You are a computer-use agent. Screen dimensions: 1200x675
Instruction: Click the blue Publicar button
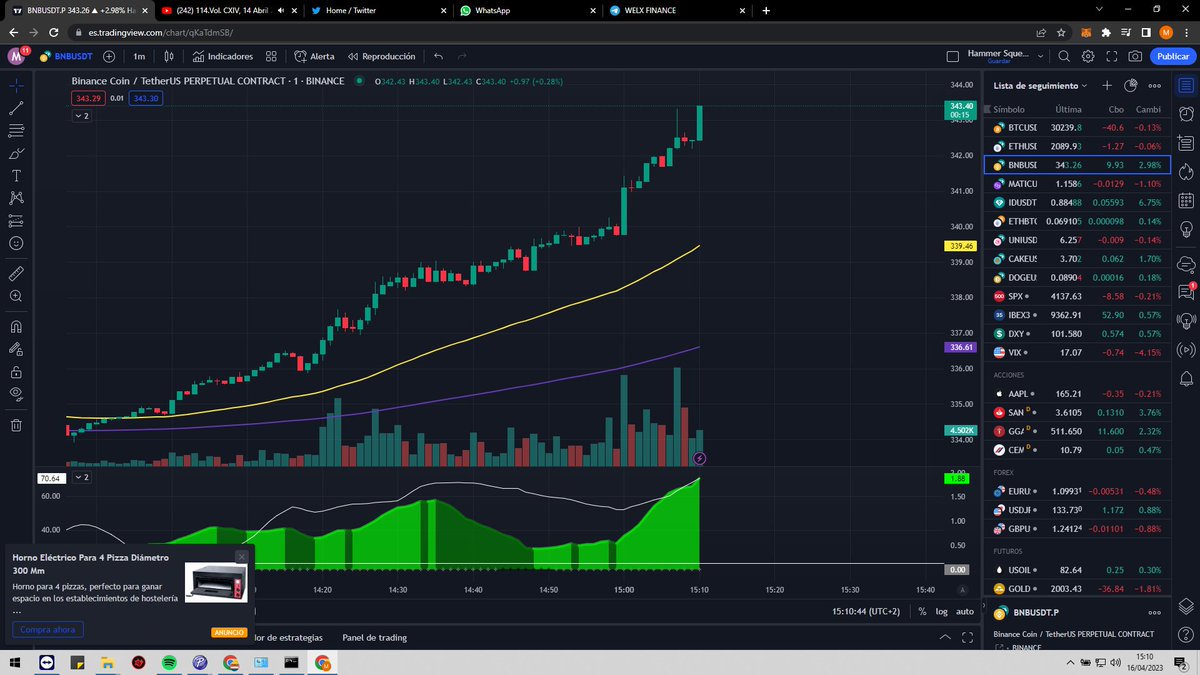click(1173, 57)
